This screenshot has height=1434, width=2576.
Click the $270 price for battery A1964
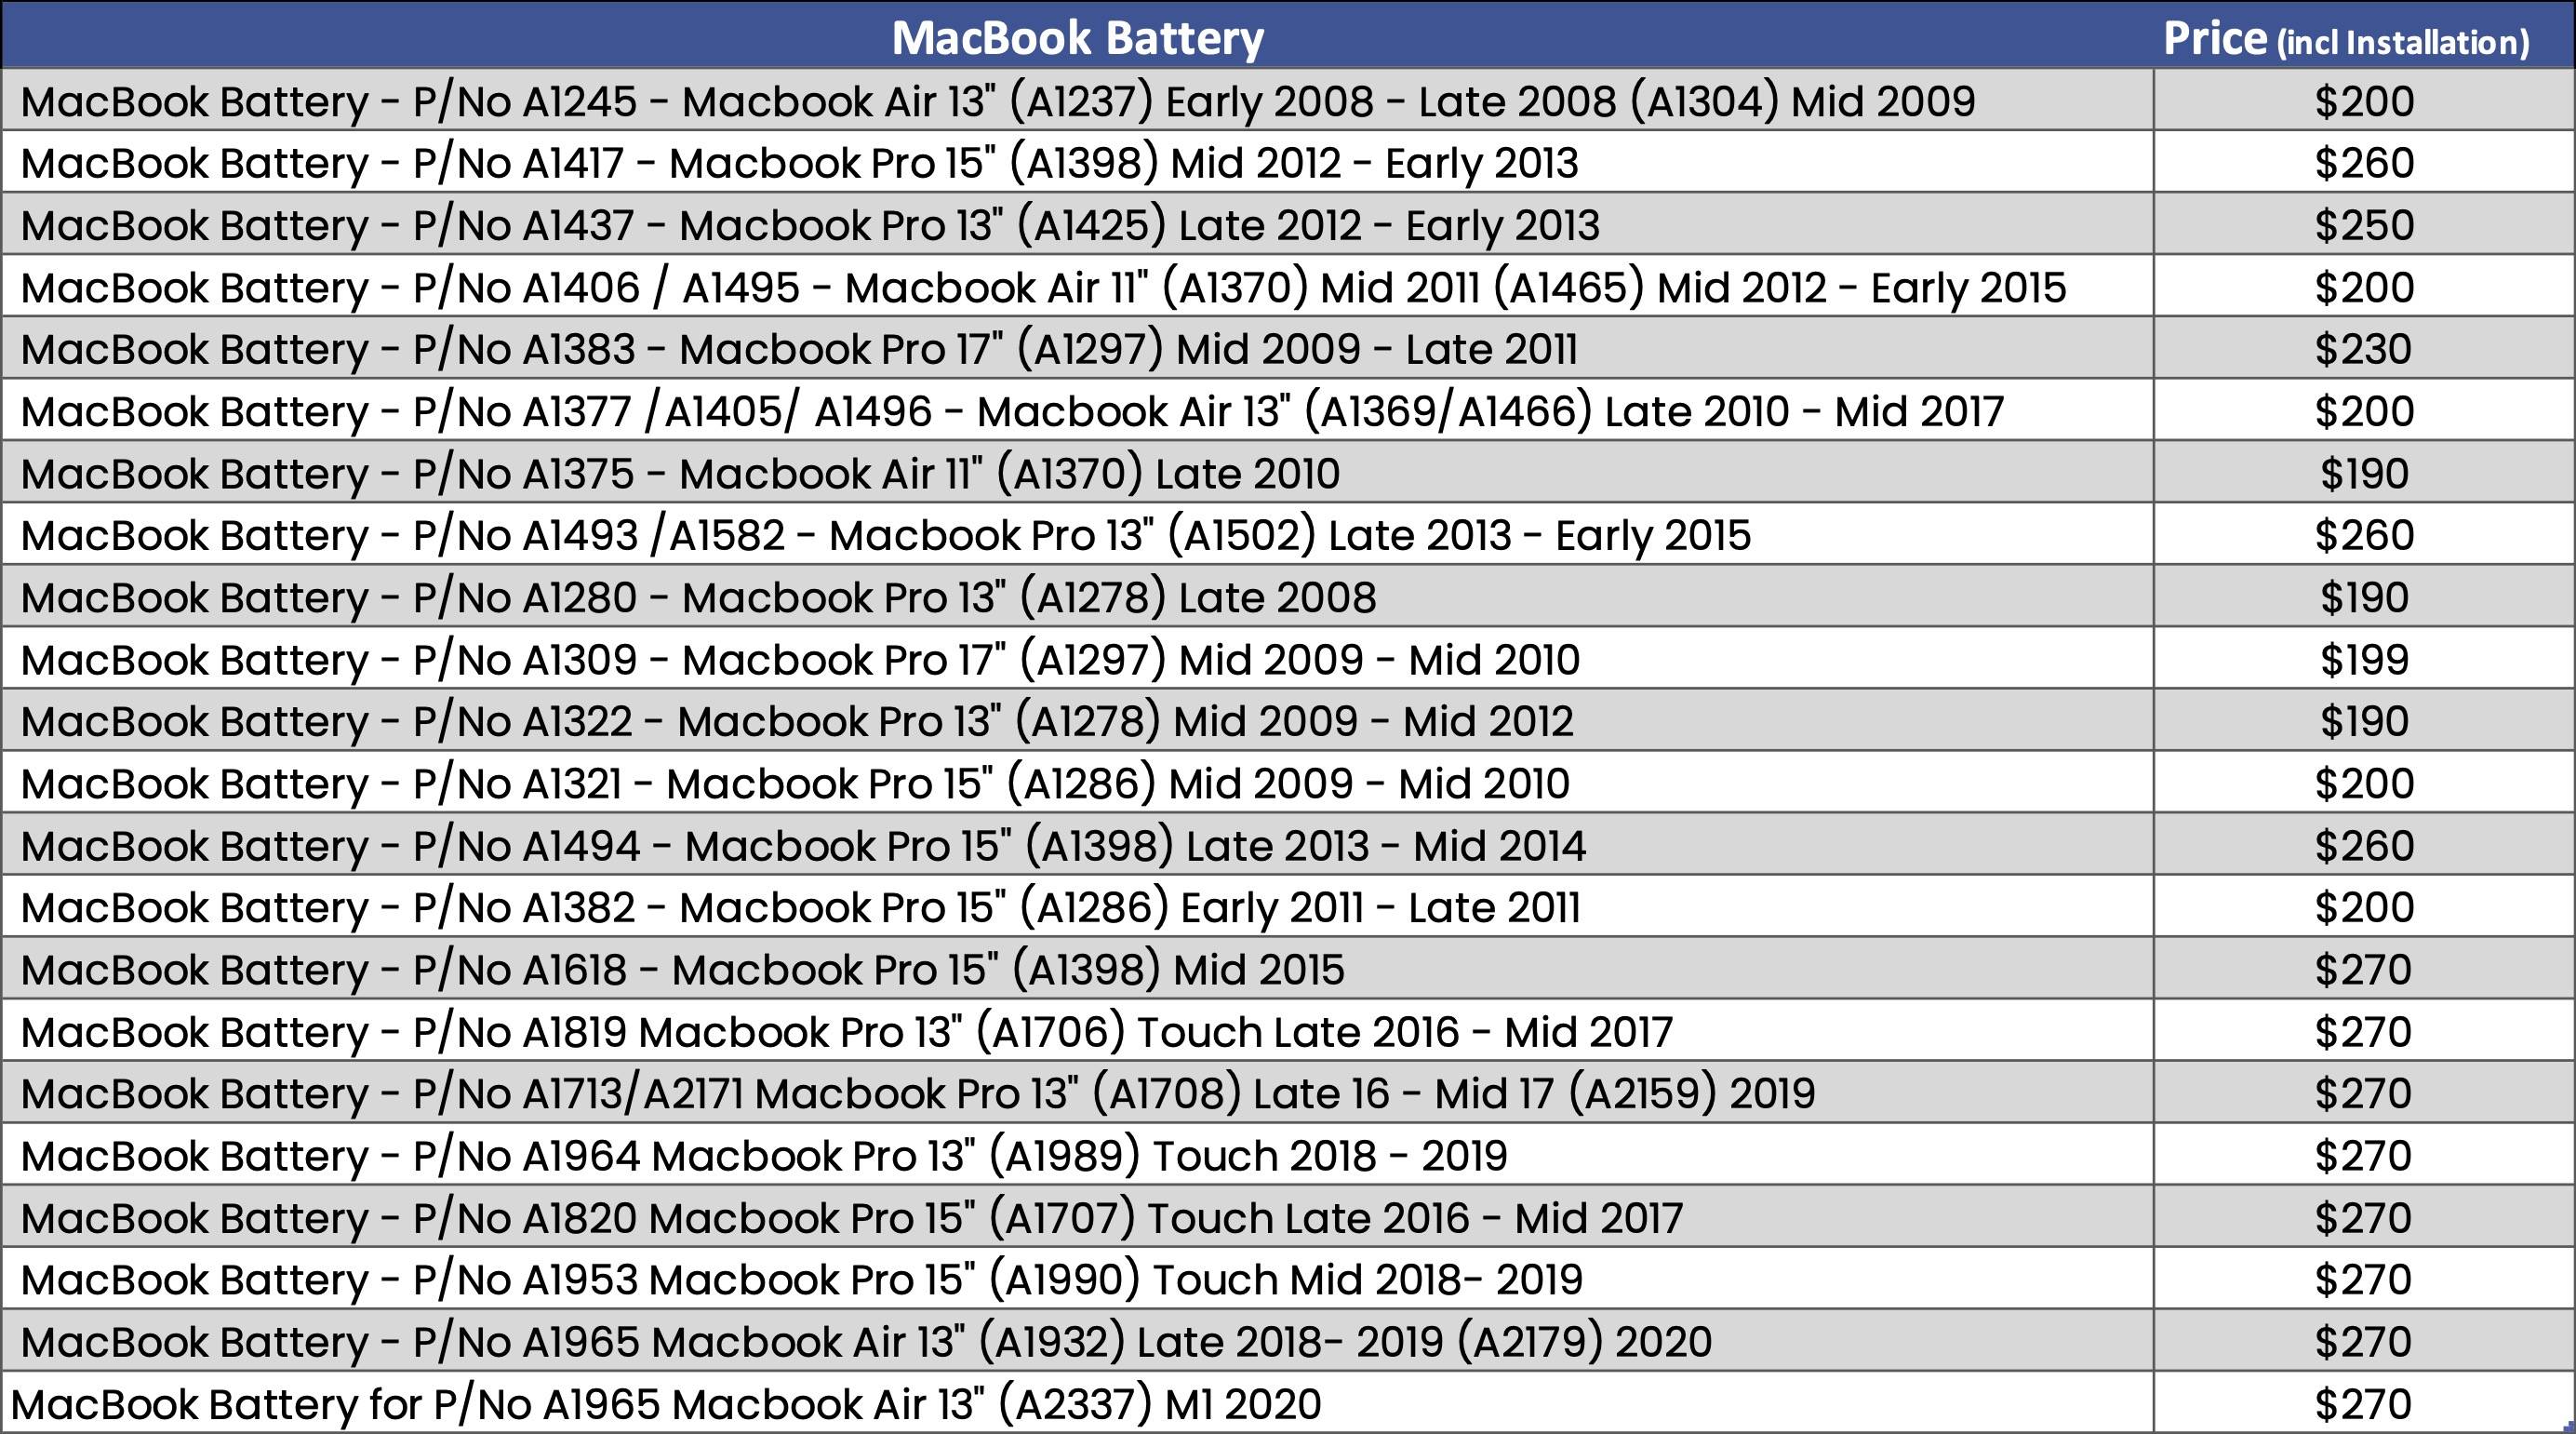point(2364,1156)
